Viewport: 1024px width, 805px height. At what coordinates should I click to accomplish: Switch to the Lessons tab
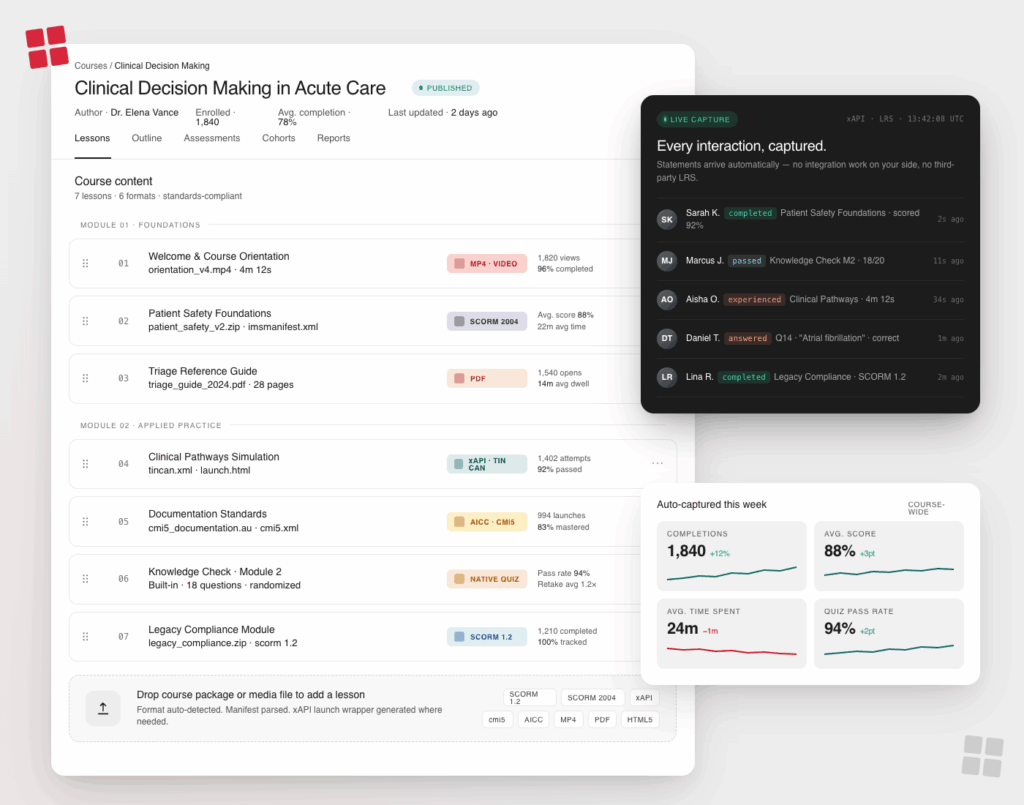click(x=92, y=138)
